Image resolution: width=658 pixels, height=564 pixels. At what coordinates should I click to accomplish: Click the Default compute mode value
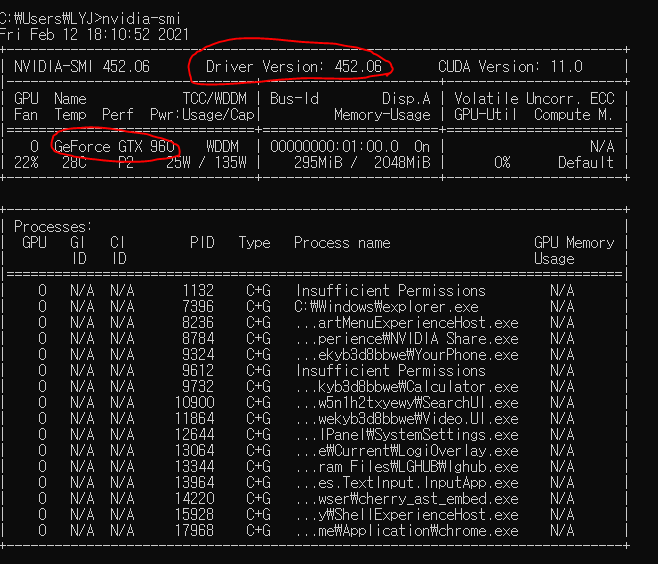[x=586, y=162]
